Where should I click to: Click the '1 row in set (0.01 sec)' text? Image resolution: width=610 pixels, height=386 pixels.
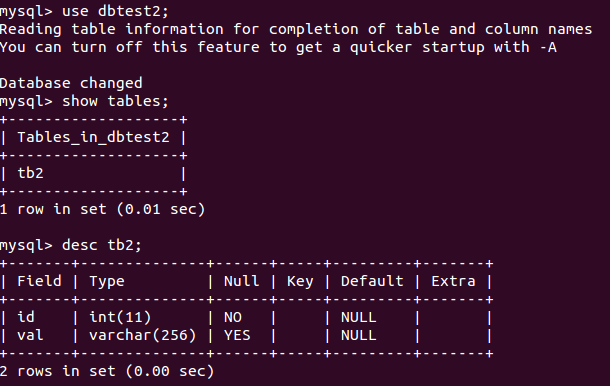[x=103, y=209]
